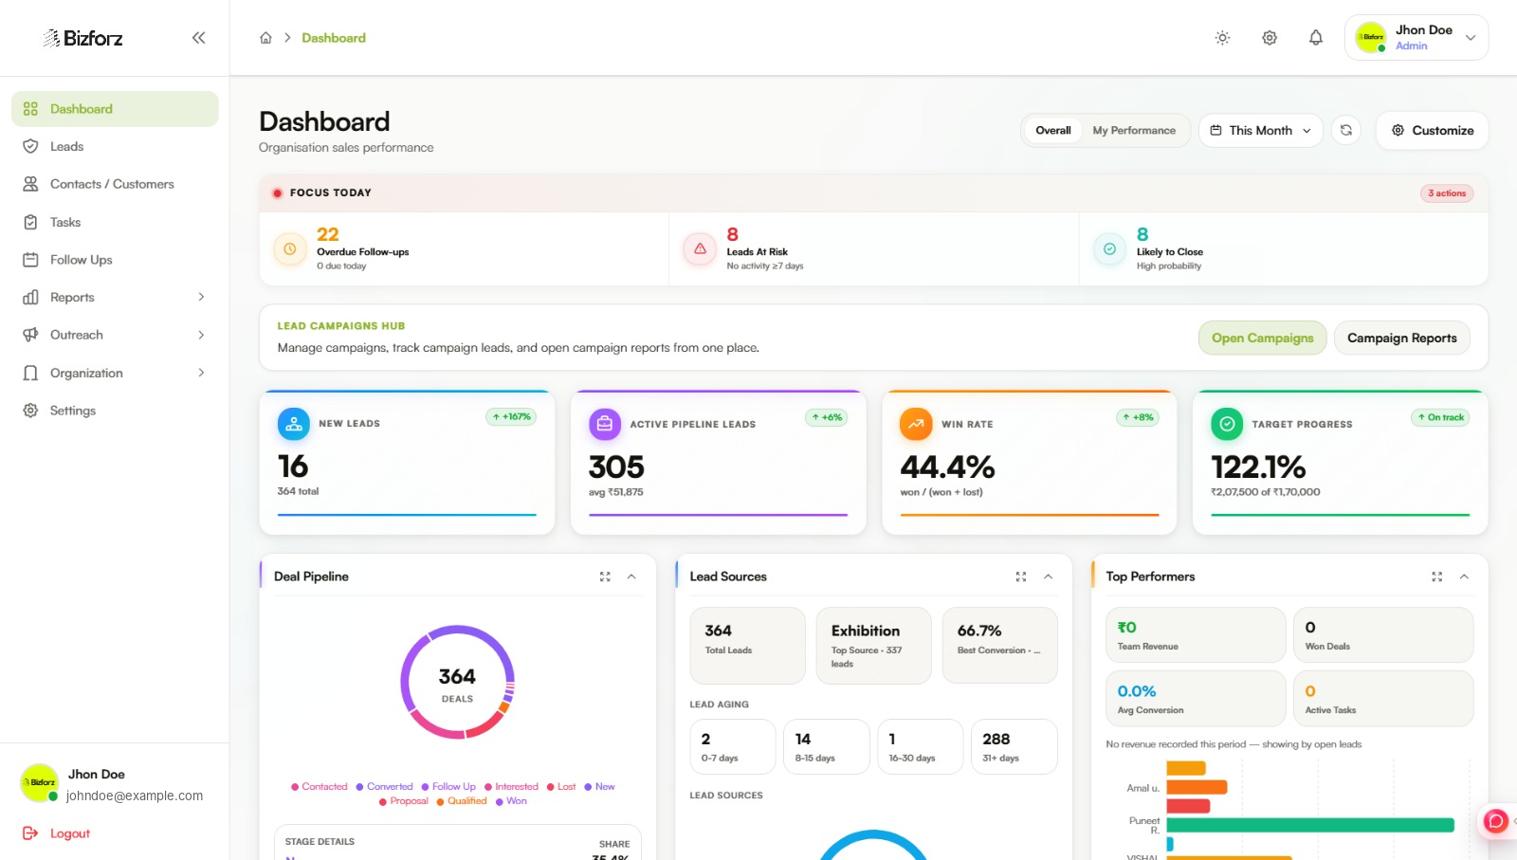Click the Dashboard breadcrumb link
Viewport: 1517px width, 860px height.
point(334,38)
